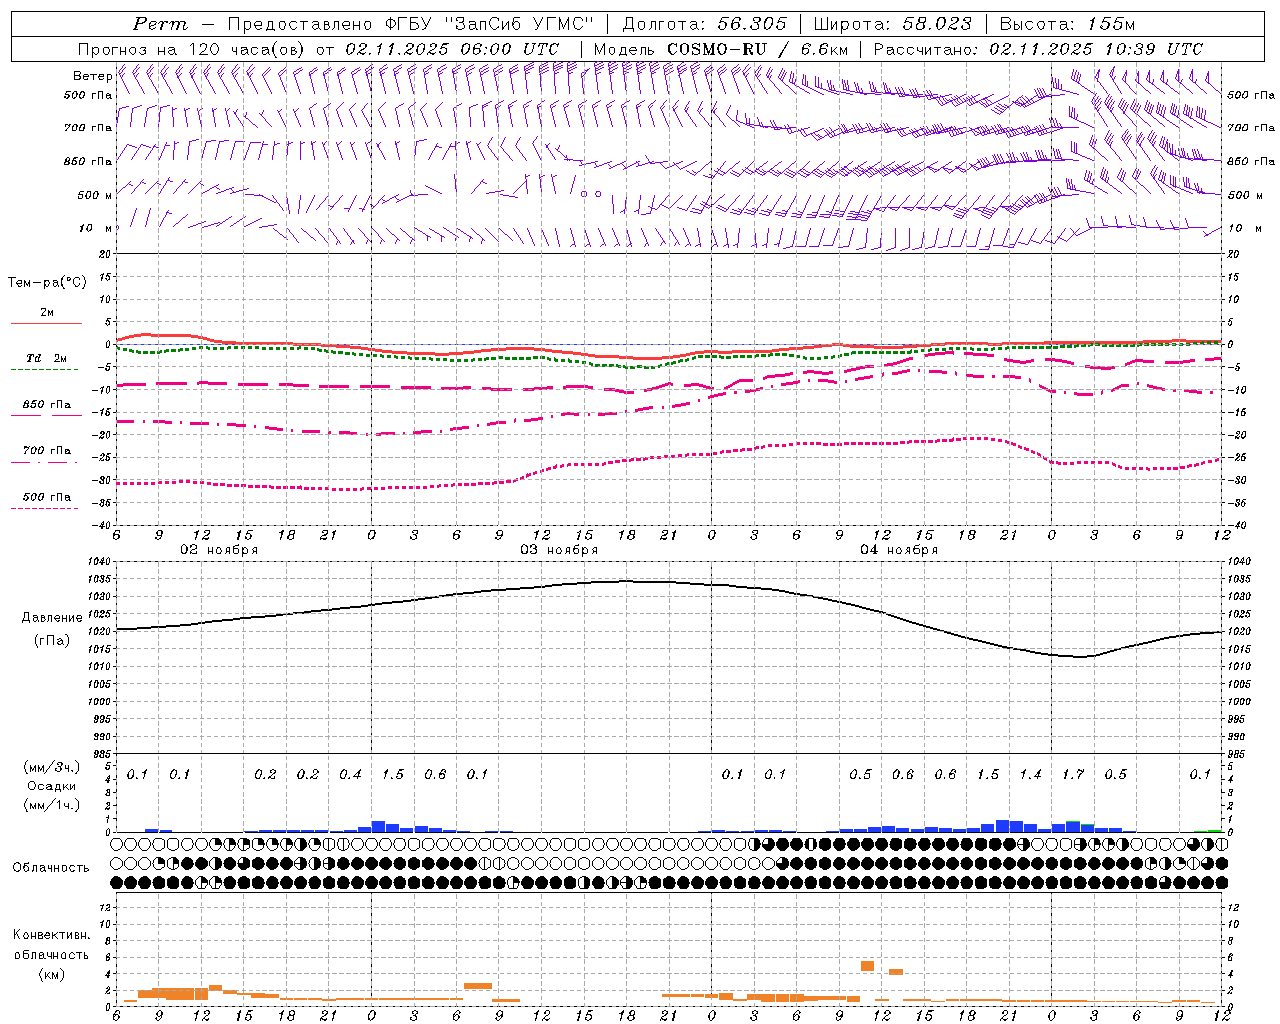
Task: Click the "(мм/3ч.)" precipitation unit label
Action: (51, 767)
